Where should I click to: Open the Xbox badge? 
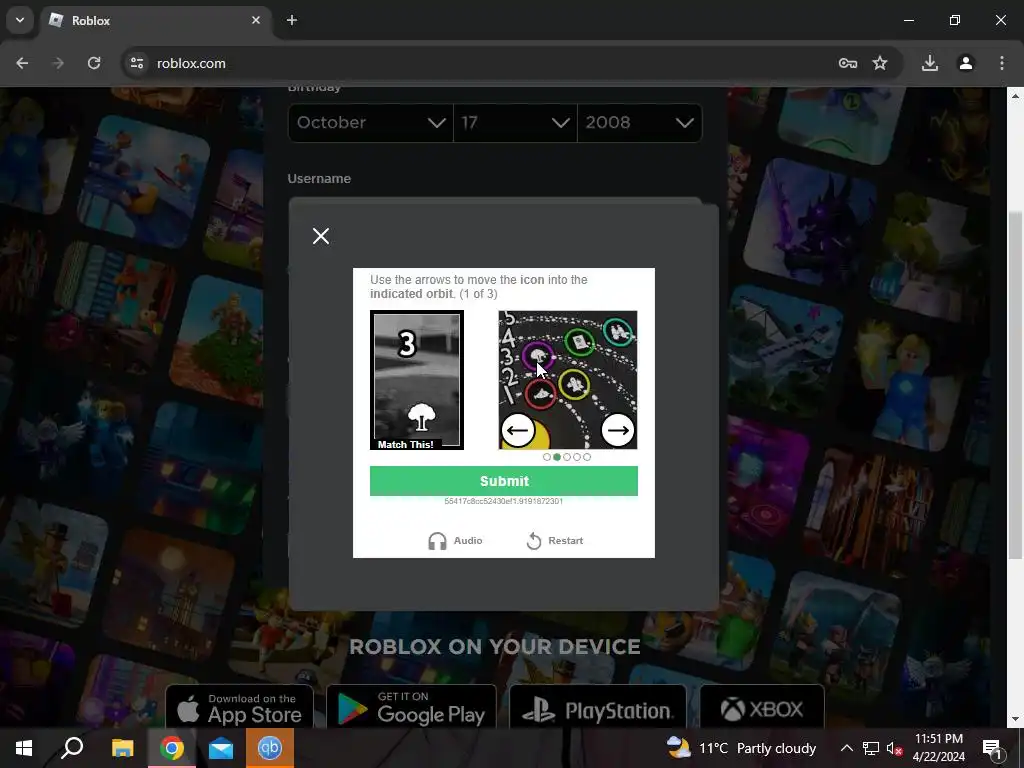[761, 708]
